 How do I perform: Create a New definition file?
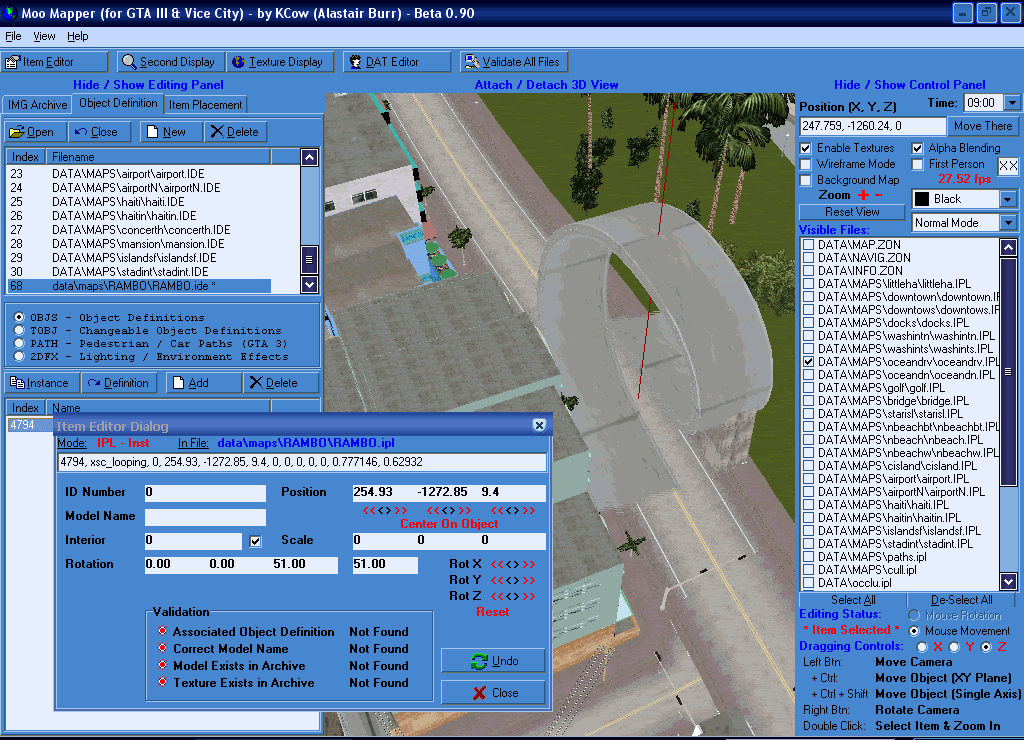tap(171, 132)
